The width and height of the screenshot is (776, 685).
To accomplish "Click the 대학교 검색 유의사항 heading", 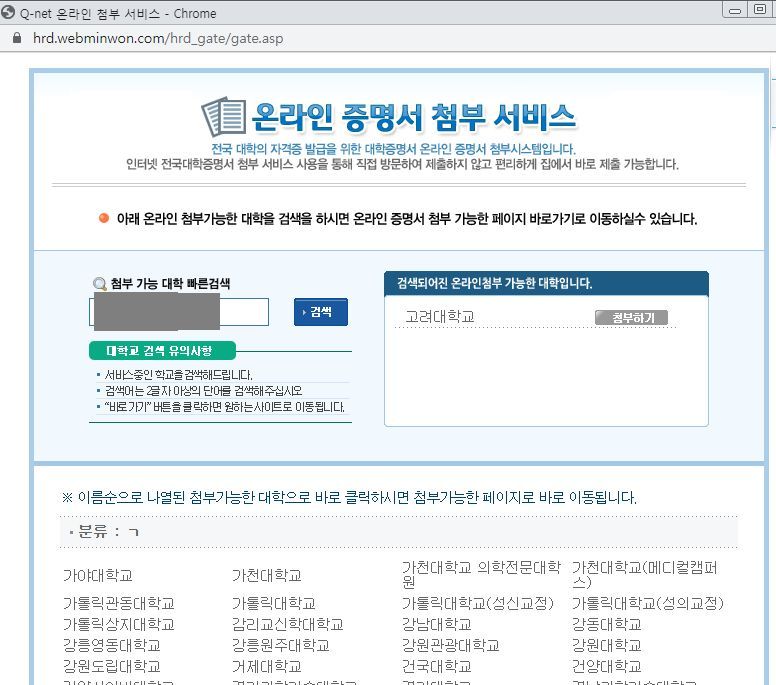I will pos(162,351).
